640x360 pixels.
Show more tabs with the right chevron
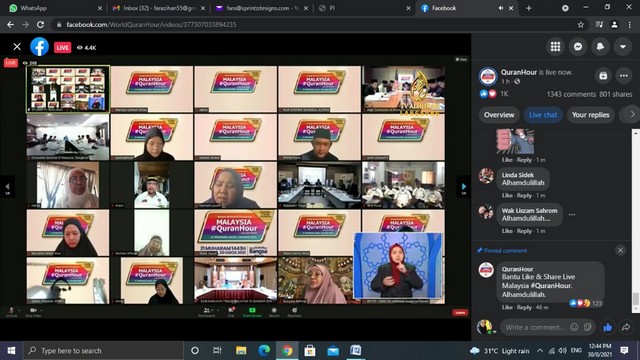[632, 115]
